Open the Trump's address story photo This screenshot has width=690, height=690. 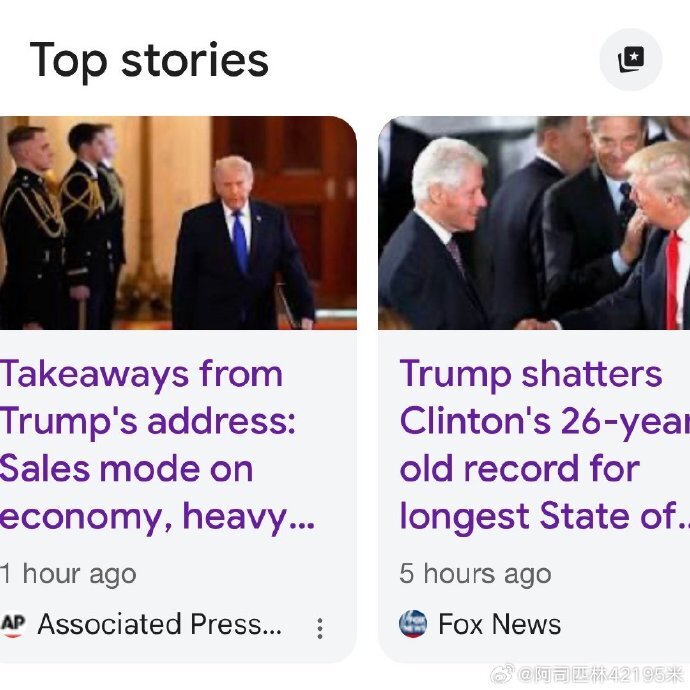(178, 222)
